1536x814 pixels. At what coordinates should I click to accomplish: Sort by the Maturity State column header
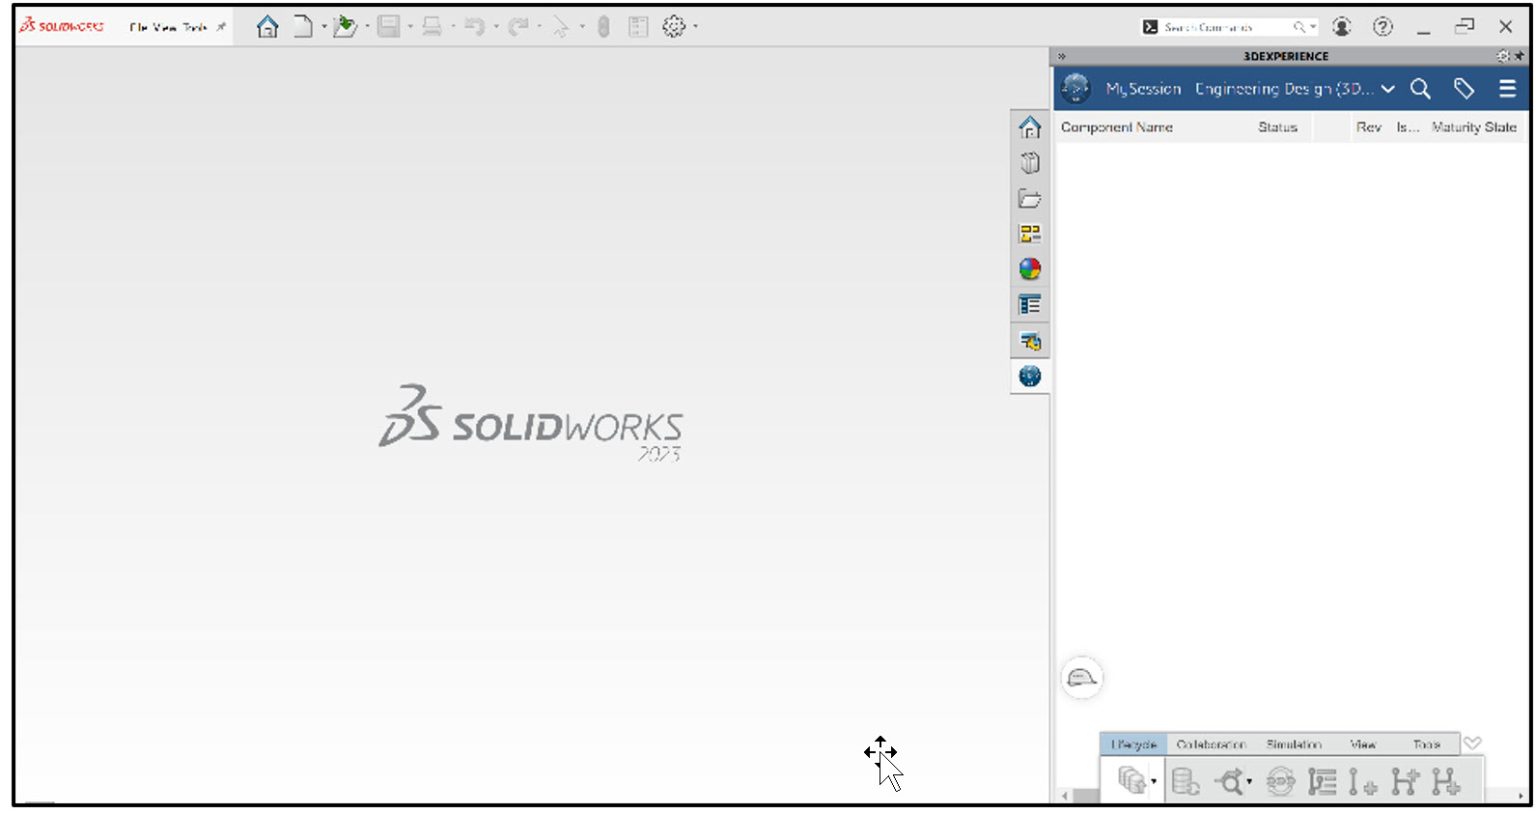coord(1473,127)
